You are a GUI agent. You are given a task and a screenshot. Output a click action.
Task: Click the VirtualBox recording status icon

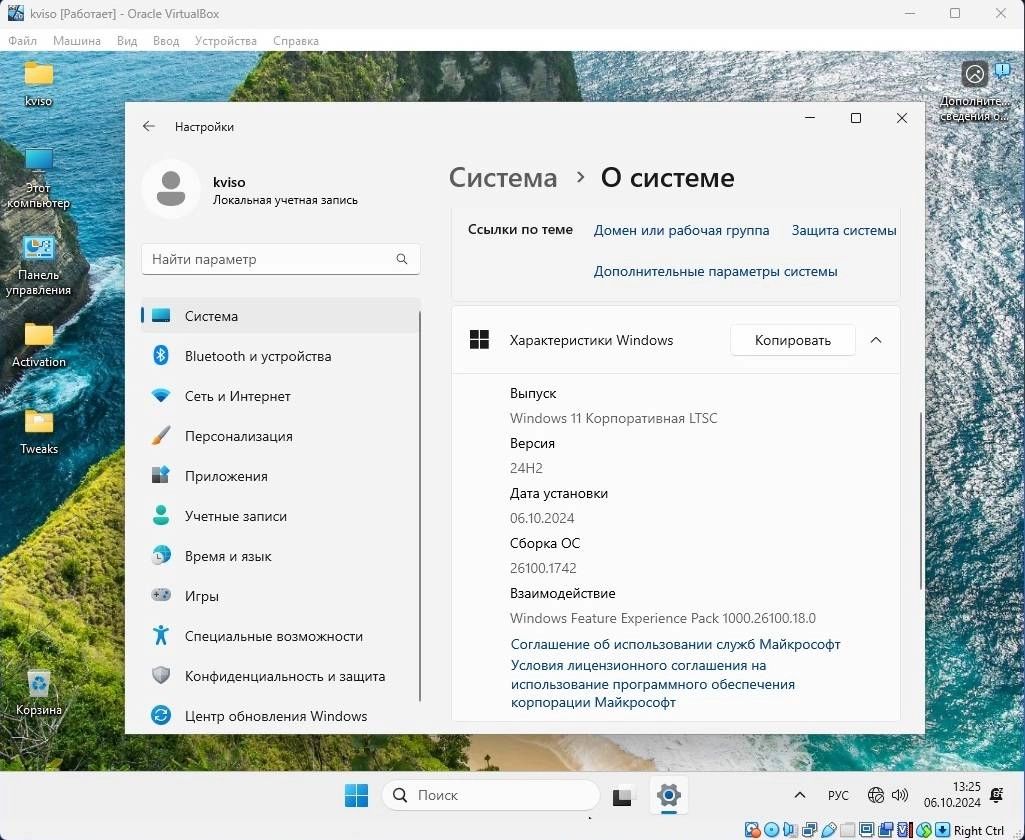(x=886, y=830)
